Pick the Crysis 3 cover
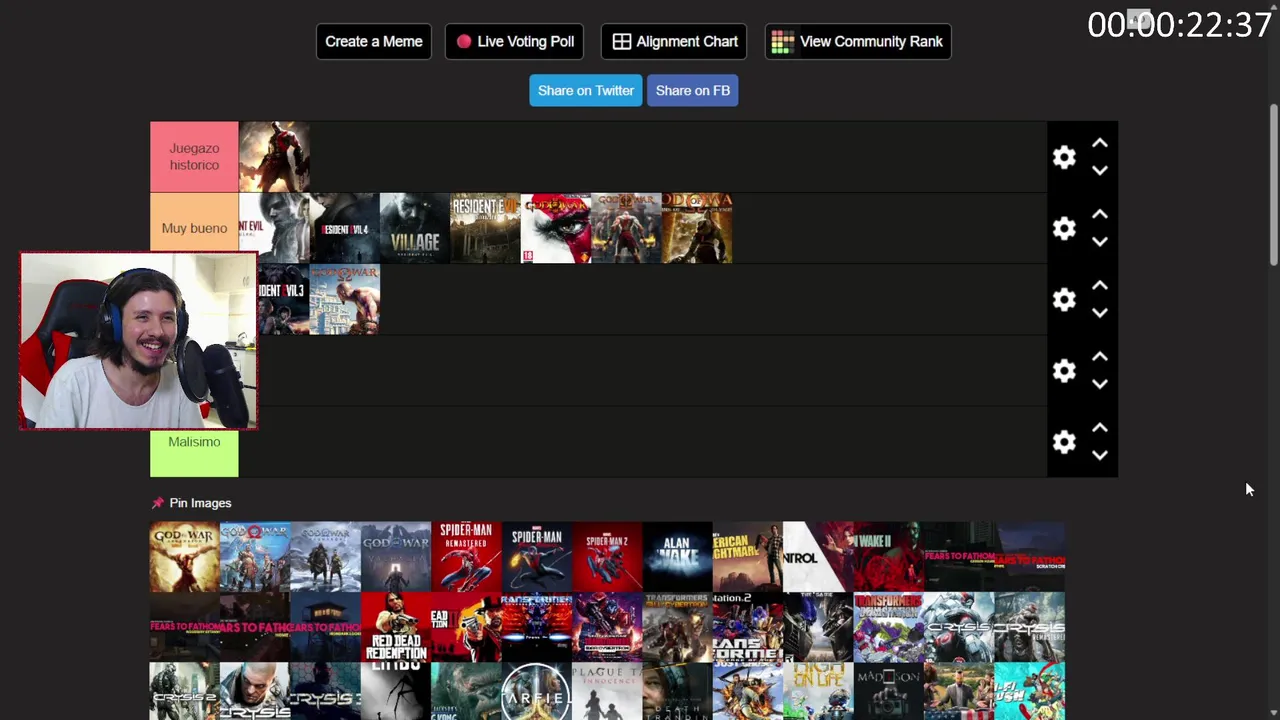1280x720 pixels. tap(325, 692)
